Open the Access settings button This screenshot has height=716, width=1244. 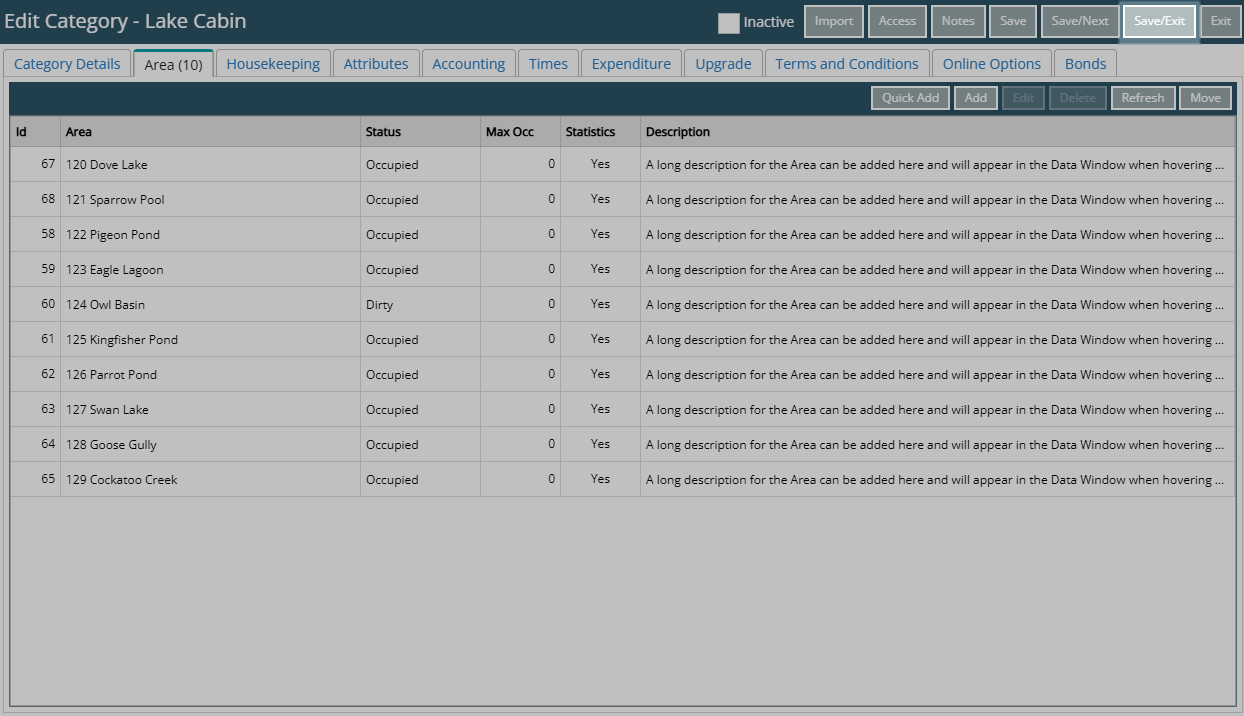click(x=897, y=21)
